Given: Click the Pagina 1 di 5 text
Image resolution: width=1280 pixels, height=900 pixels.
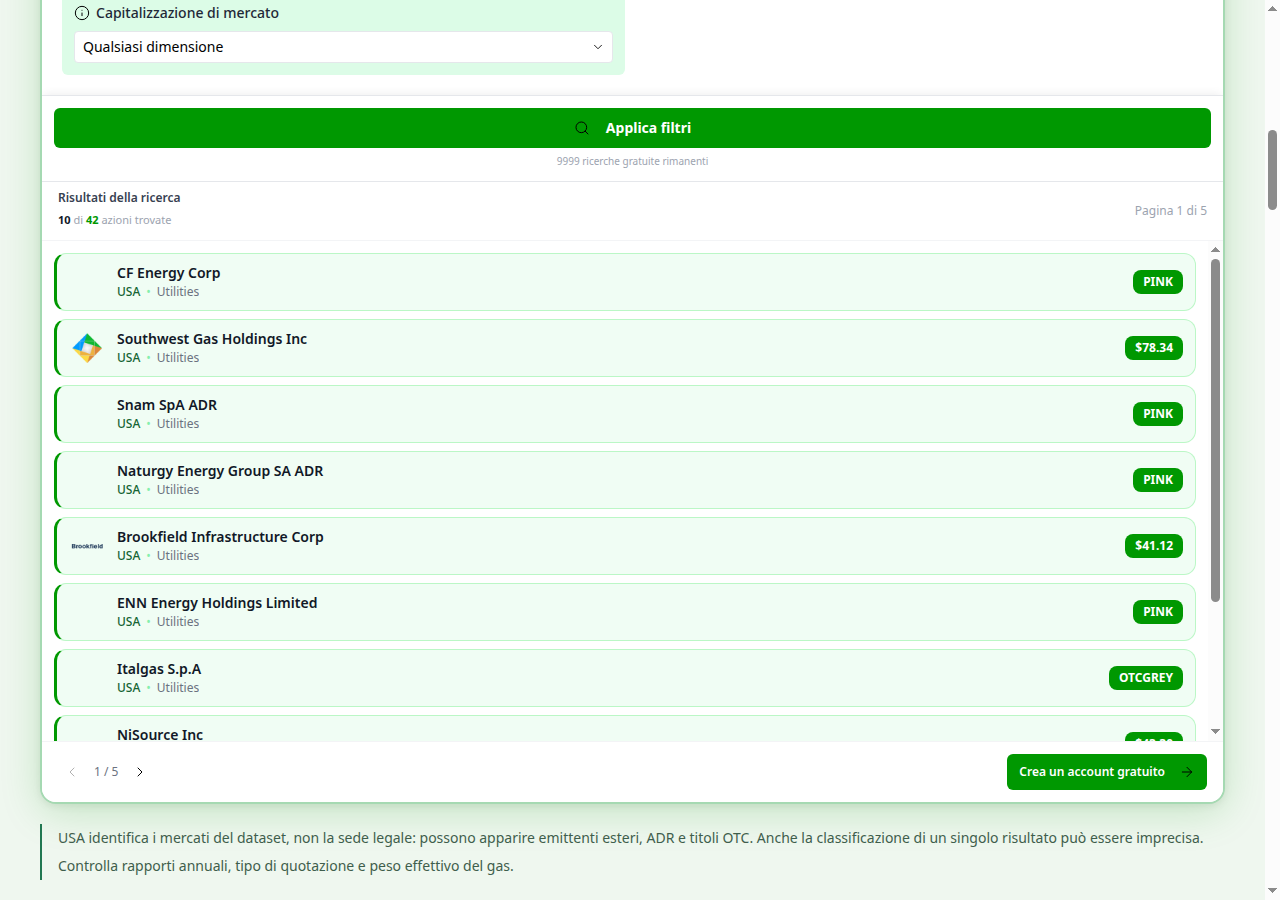Looking at the screenshot, I should pos(1171,211).
